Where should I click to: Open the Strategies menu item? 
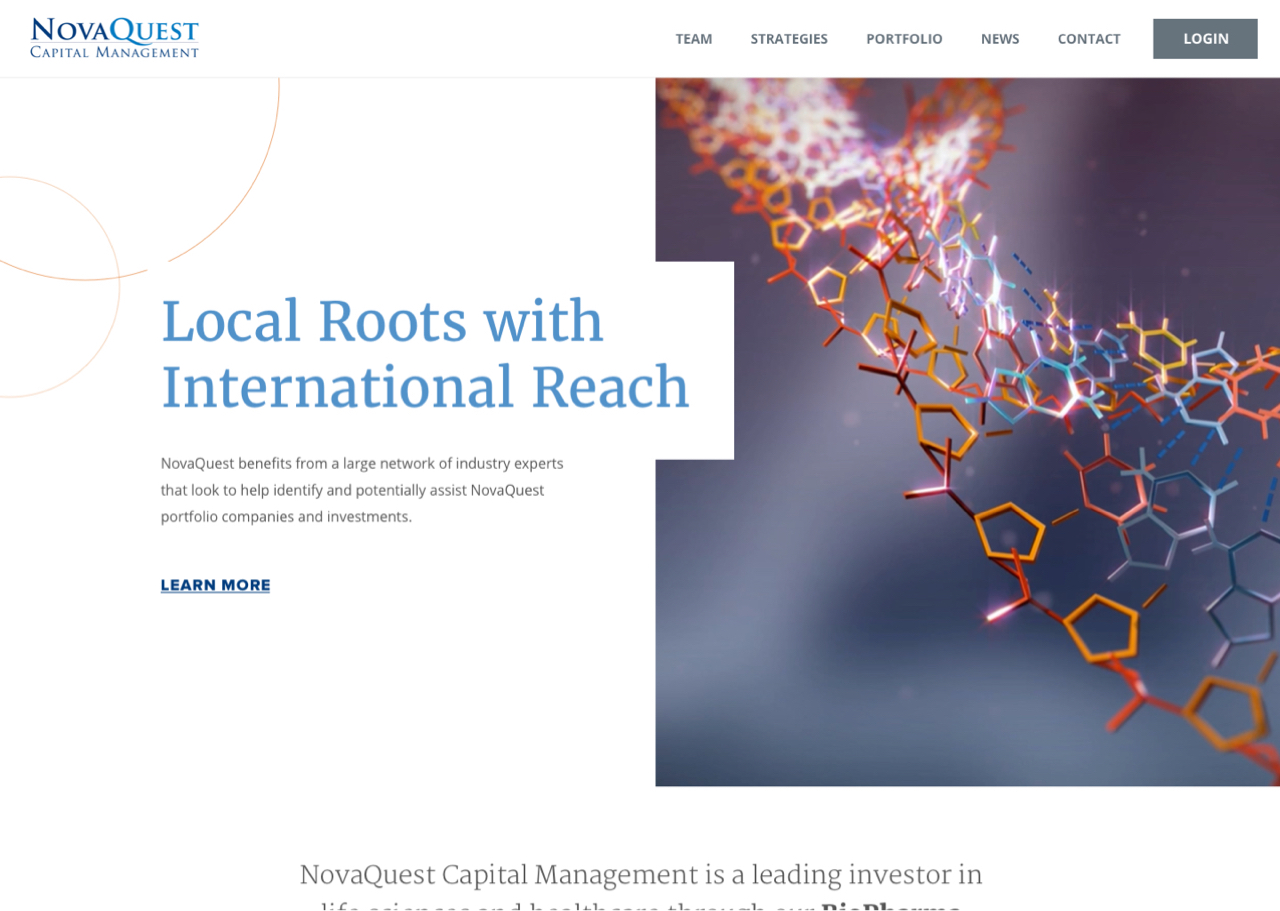click(789, 39)
